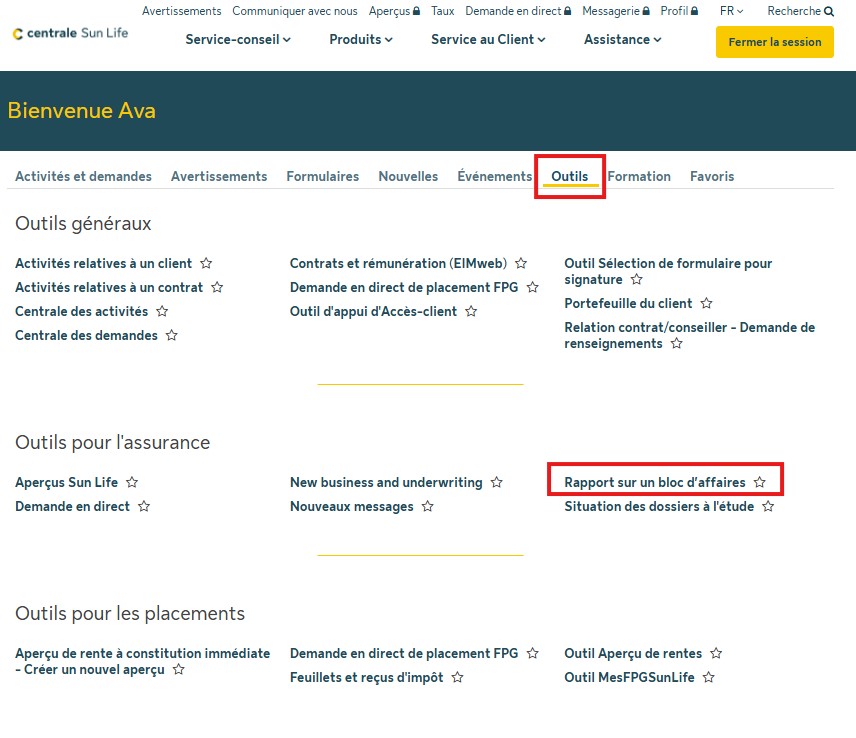The width and height of the screenshot is (856, 738).
Task: Click star next to Feuillets et reçus d'impôt
Action: 457,677
